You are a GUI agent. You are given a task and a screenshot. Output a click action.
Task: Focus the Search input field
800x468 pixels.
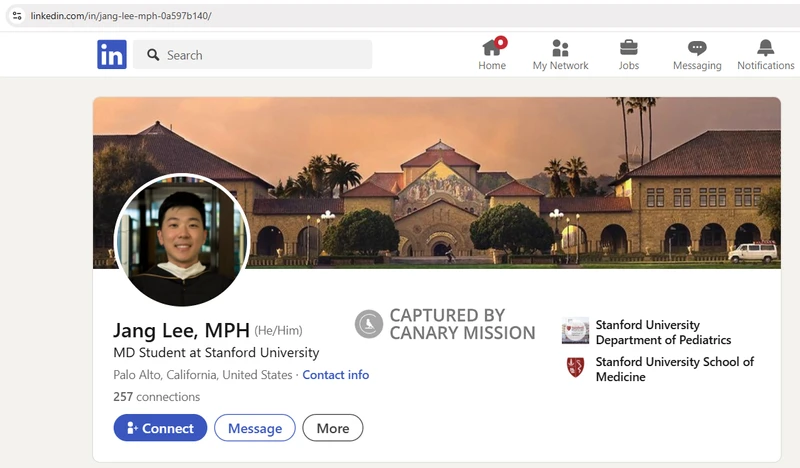(x=253, y=55)
